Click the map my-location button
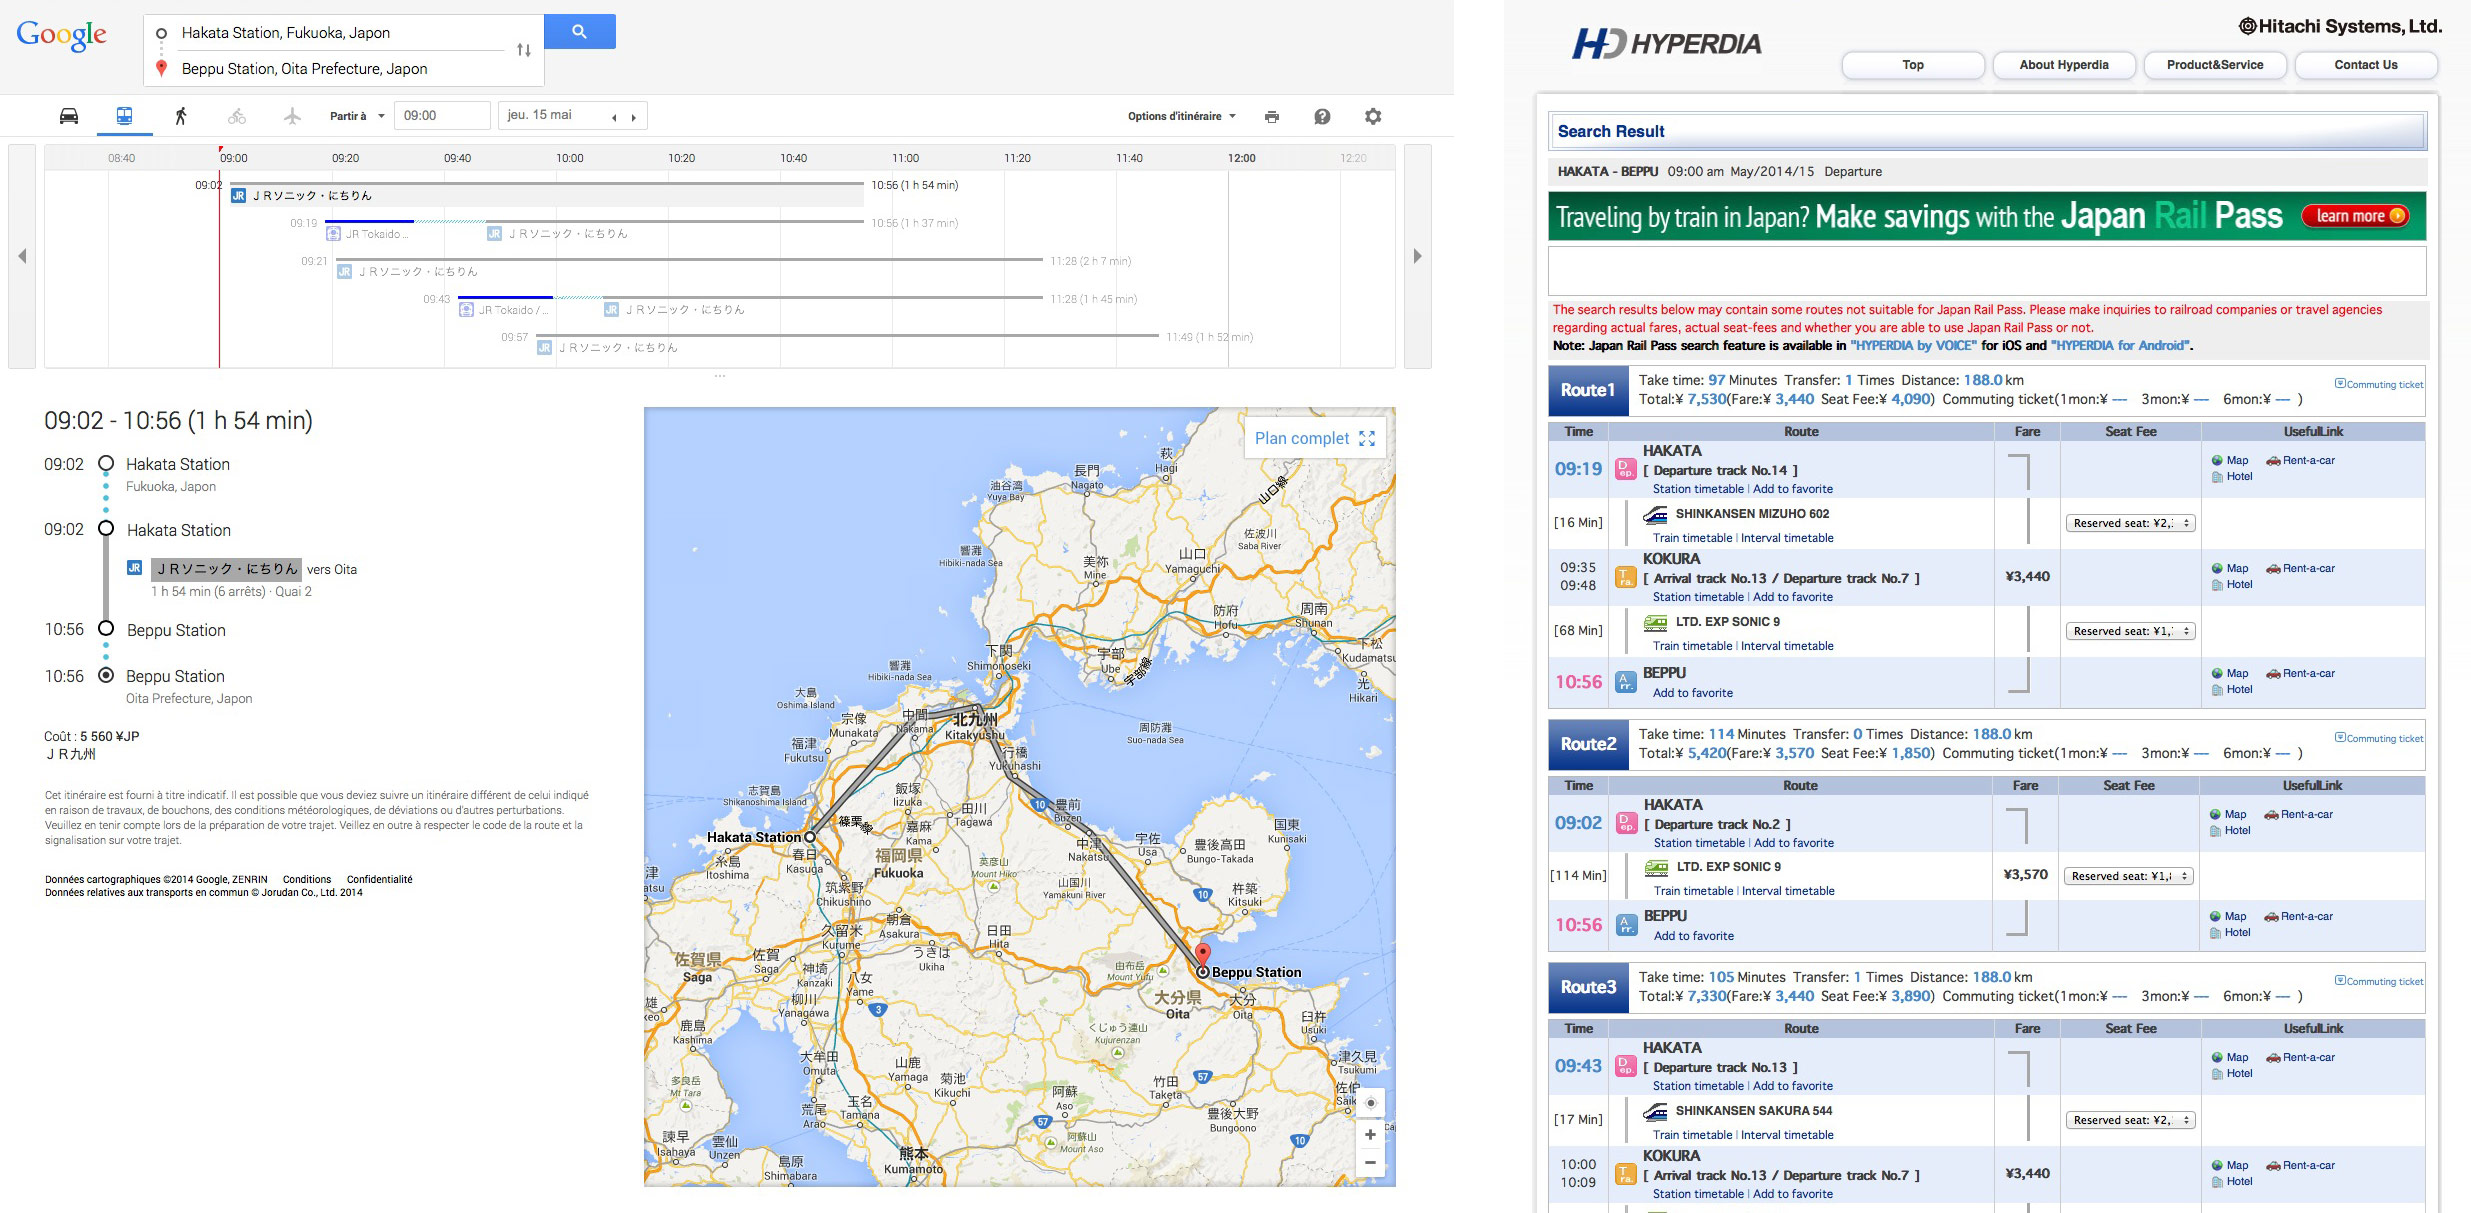The width and height of the screenshot is (2471, 1213). pos(1371,1103)
